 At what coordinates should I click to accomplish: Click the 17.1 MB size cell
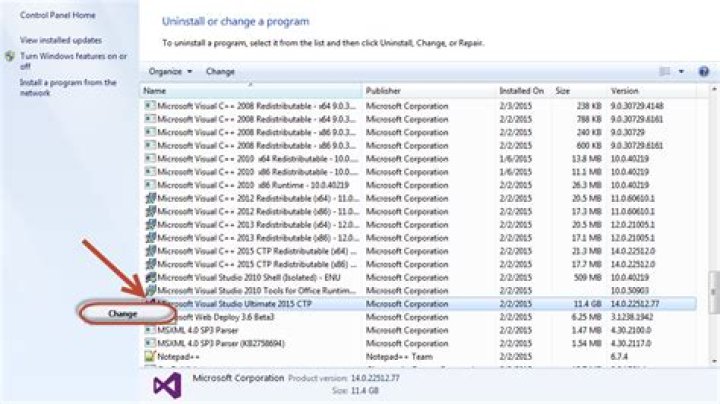586,238
